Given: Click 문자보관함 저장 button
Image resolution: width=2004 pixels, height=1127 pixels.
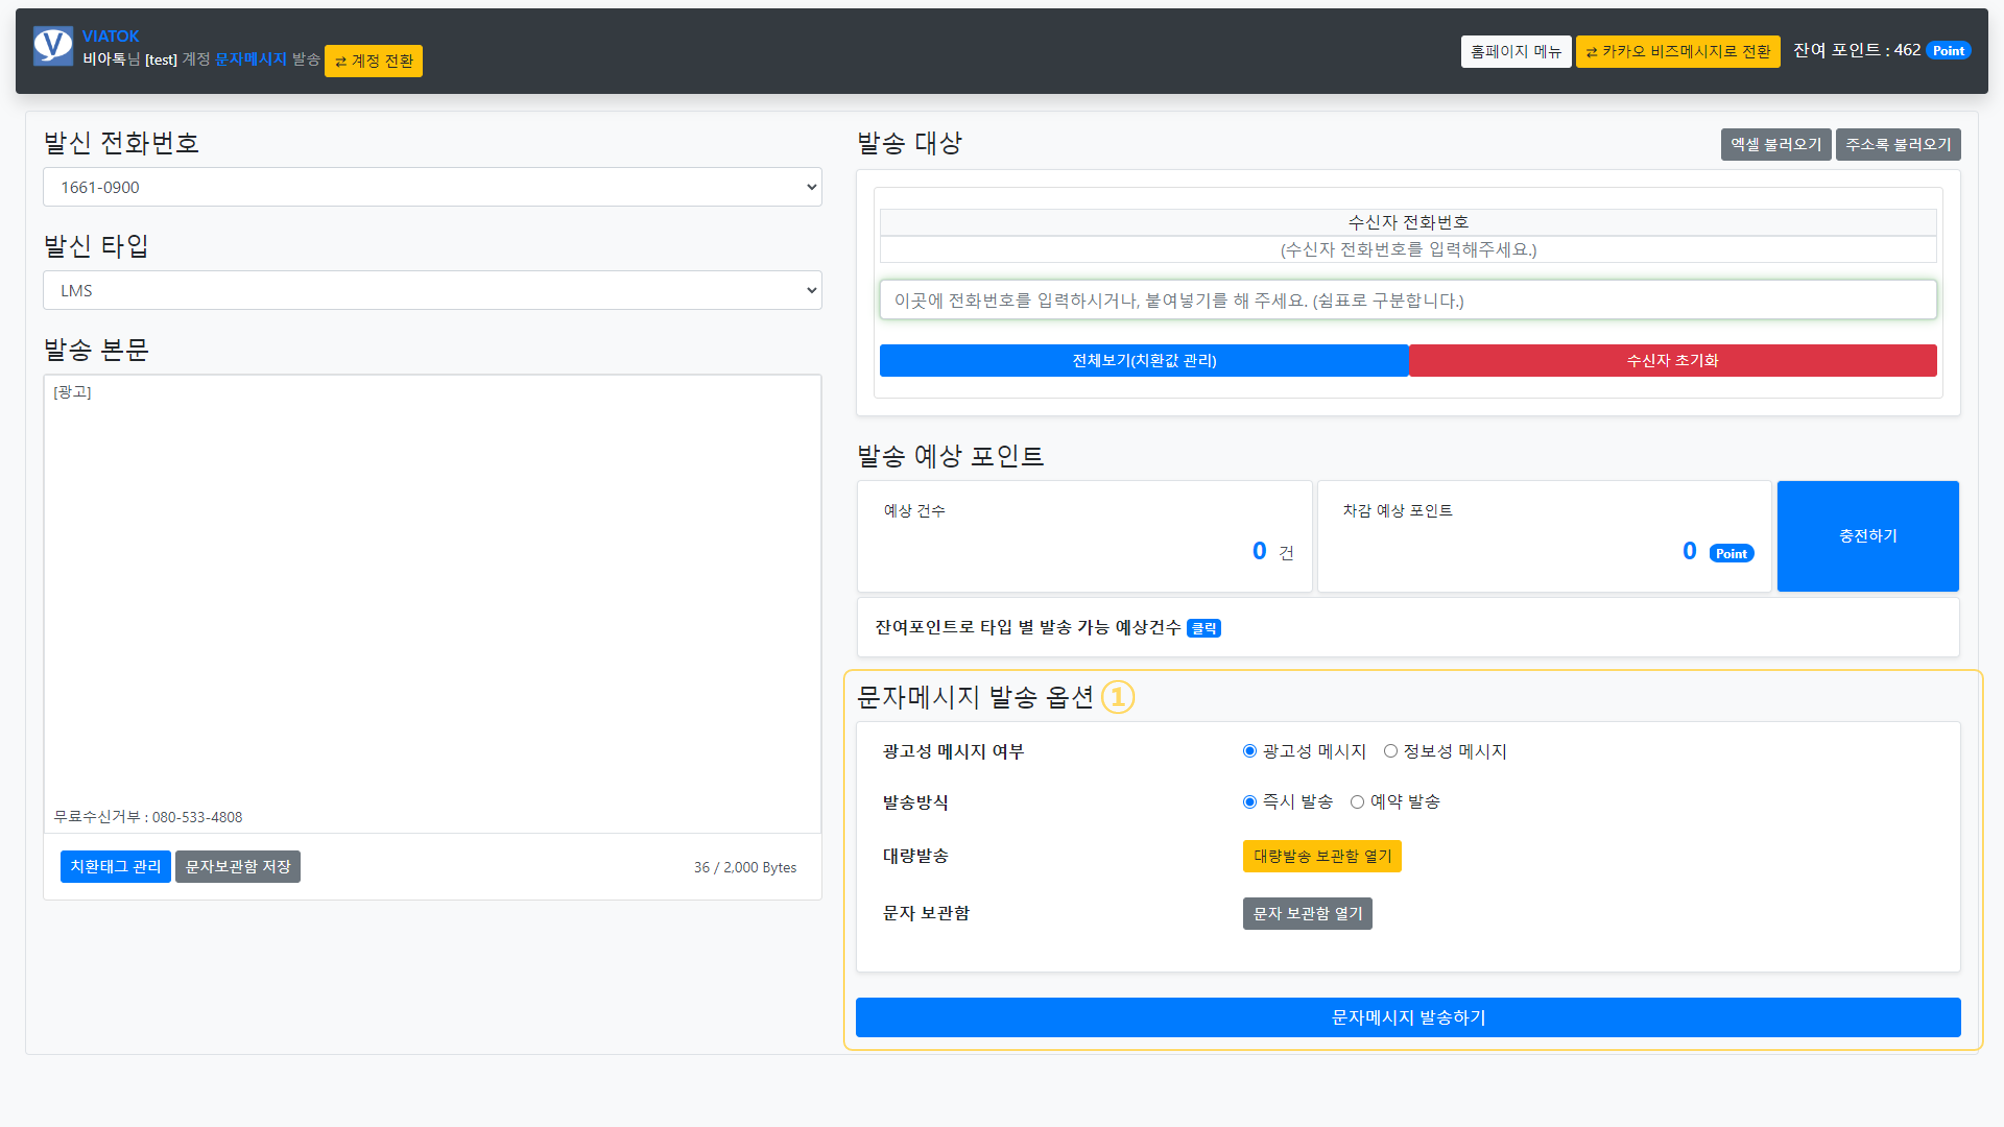Looking at the screenshot, I should (237, 866).
